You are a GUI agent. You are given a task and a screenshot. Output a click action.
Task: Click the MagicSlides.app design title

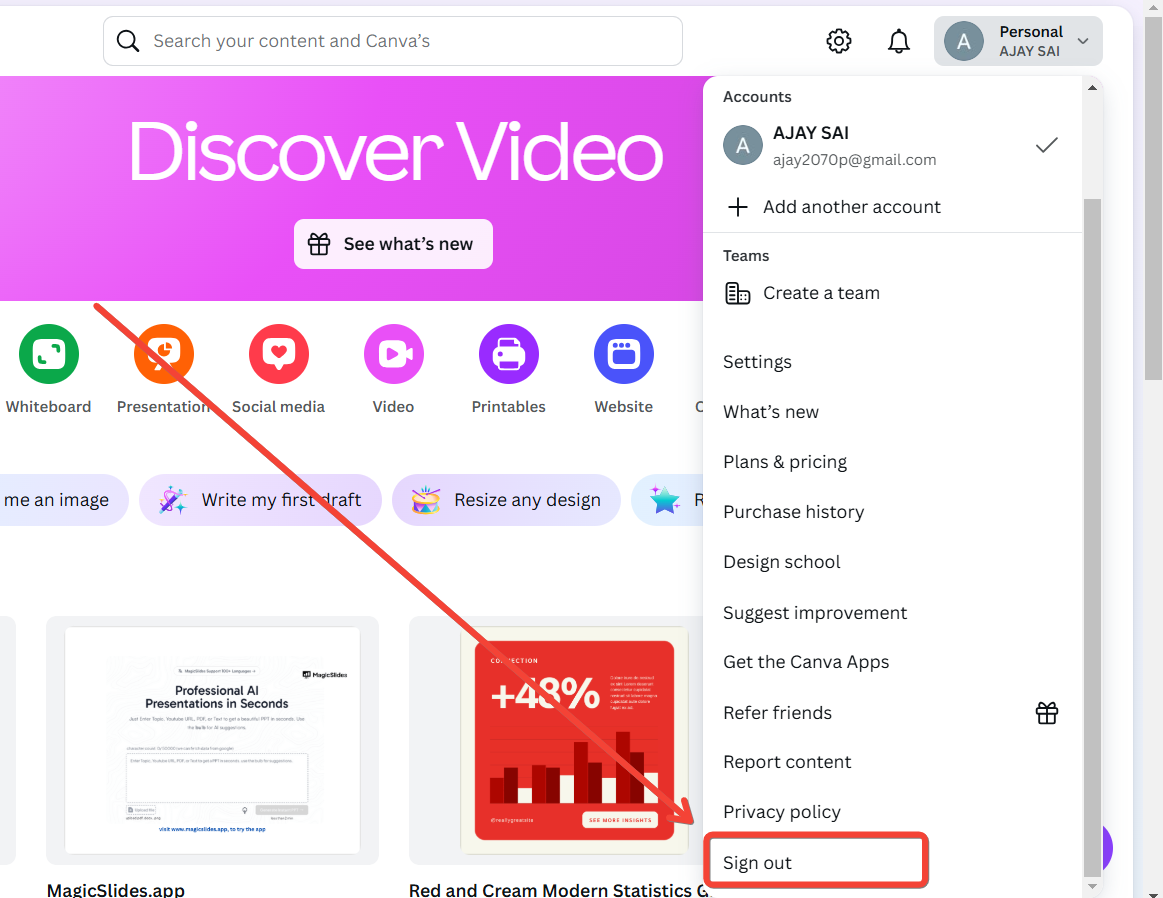(x=116, y=889)
